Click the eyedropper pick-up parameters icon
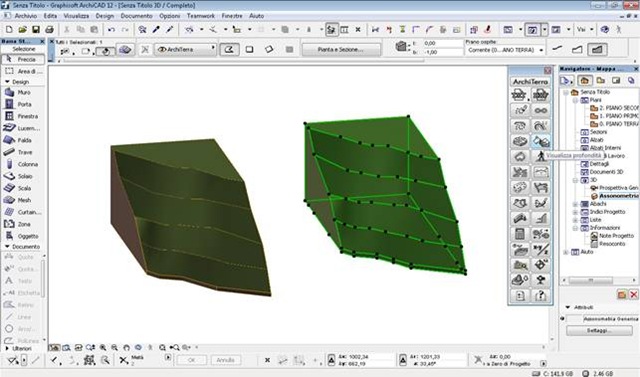Viewport: 640px width, 377px height. coord(156,29)
